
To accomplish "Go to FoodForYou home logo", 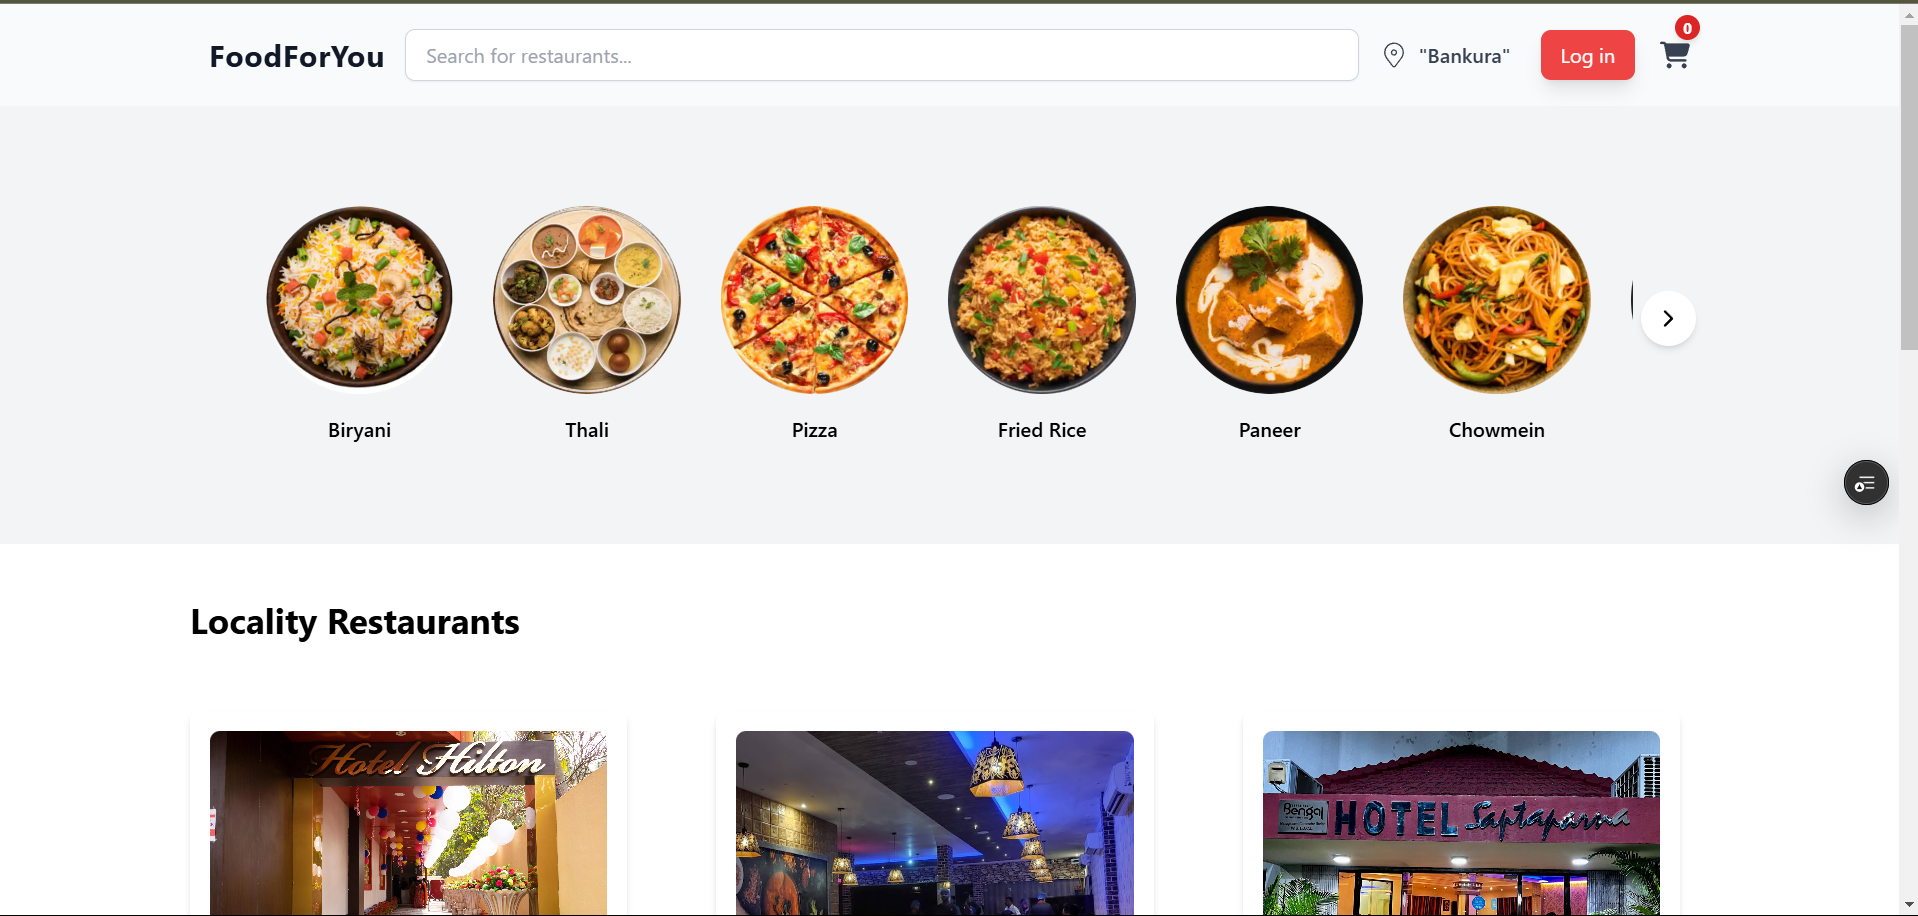I will pos(297,56).
